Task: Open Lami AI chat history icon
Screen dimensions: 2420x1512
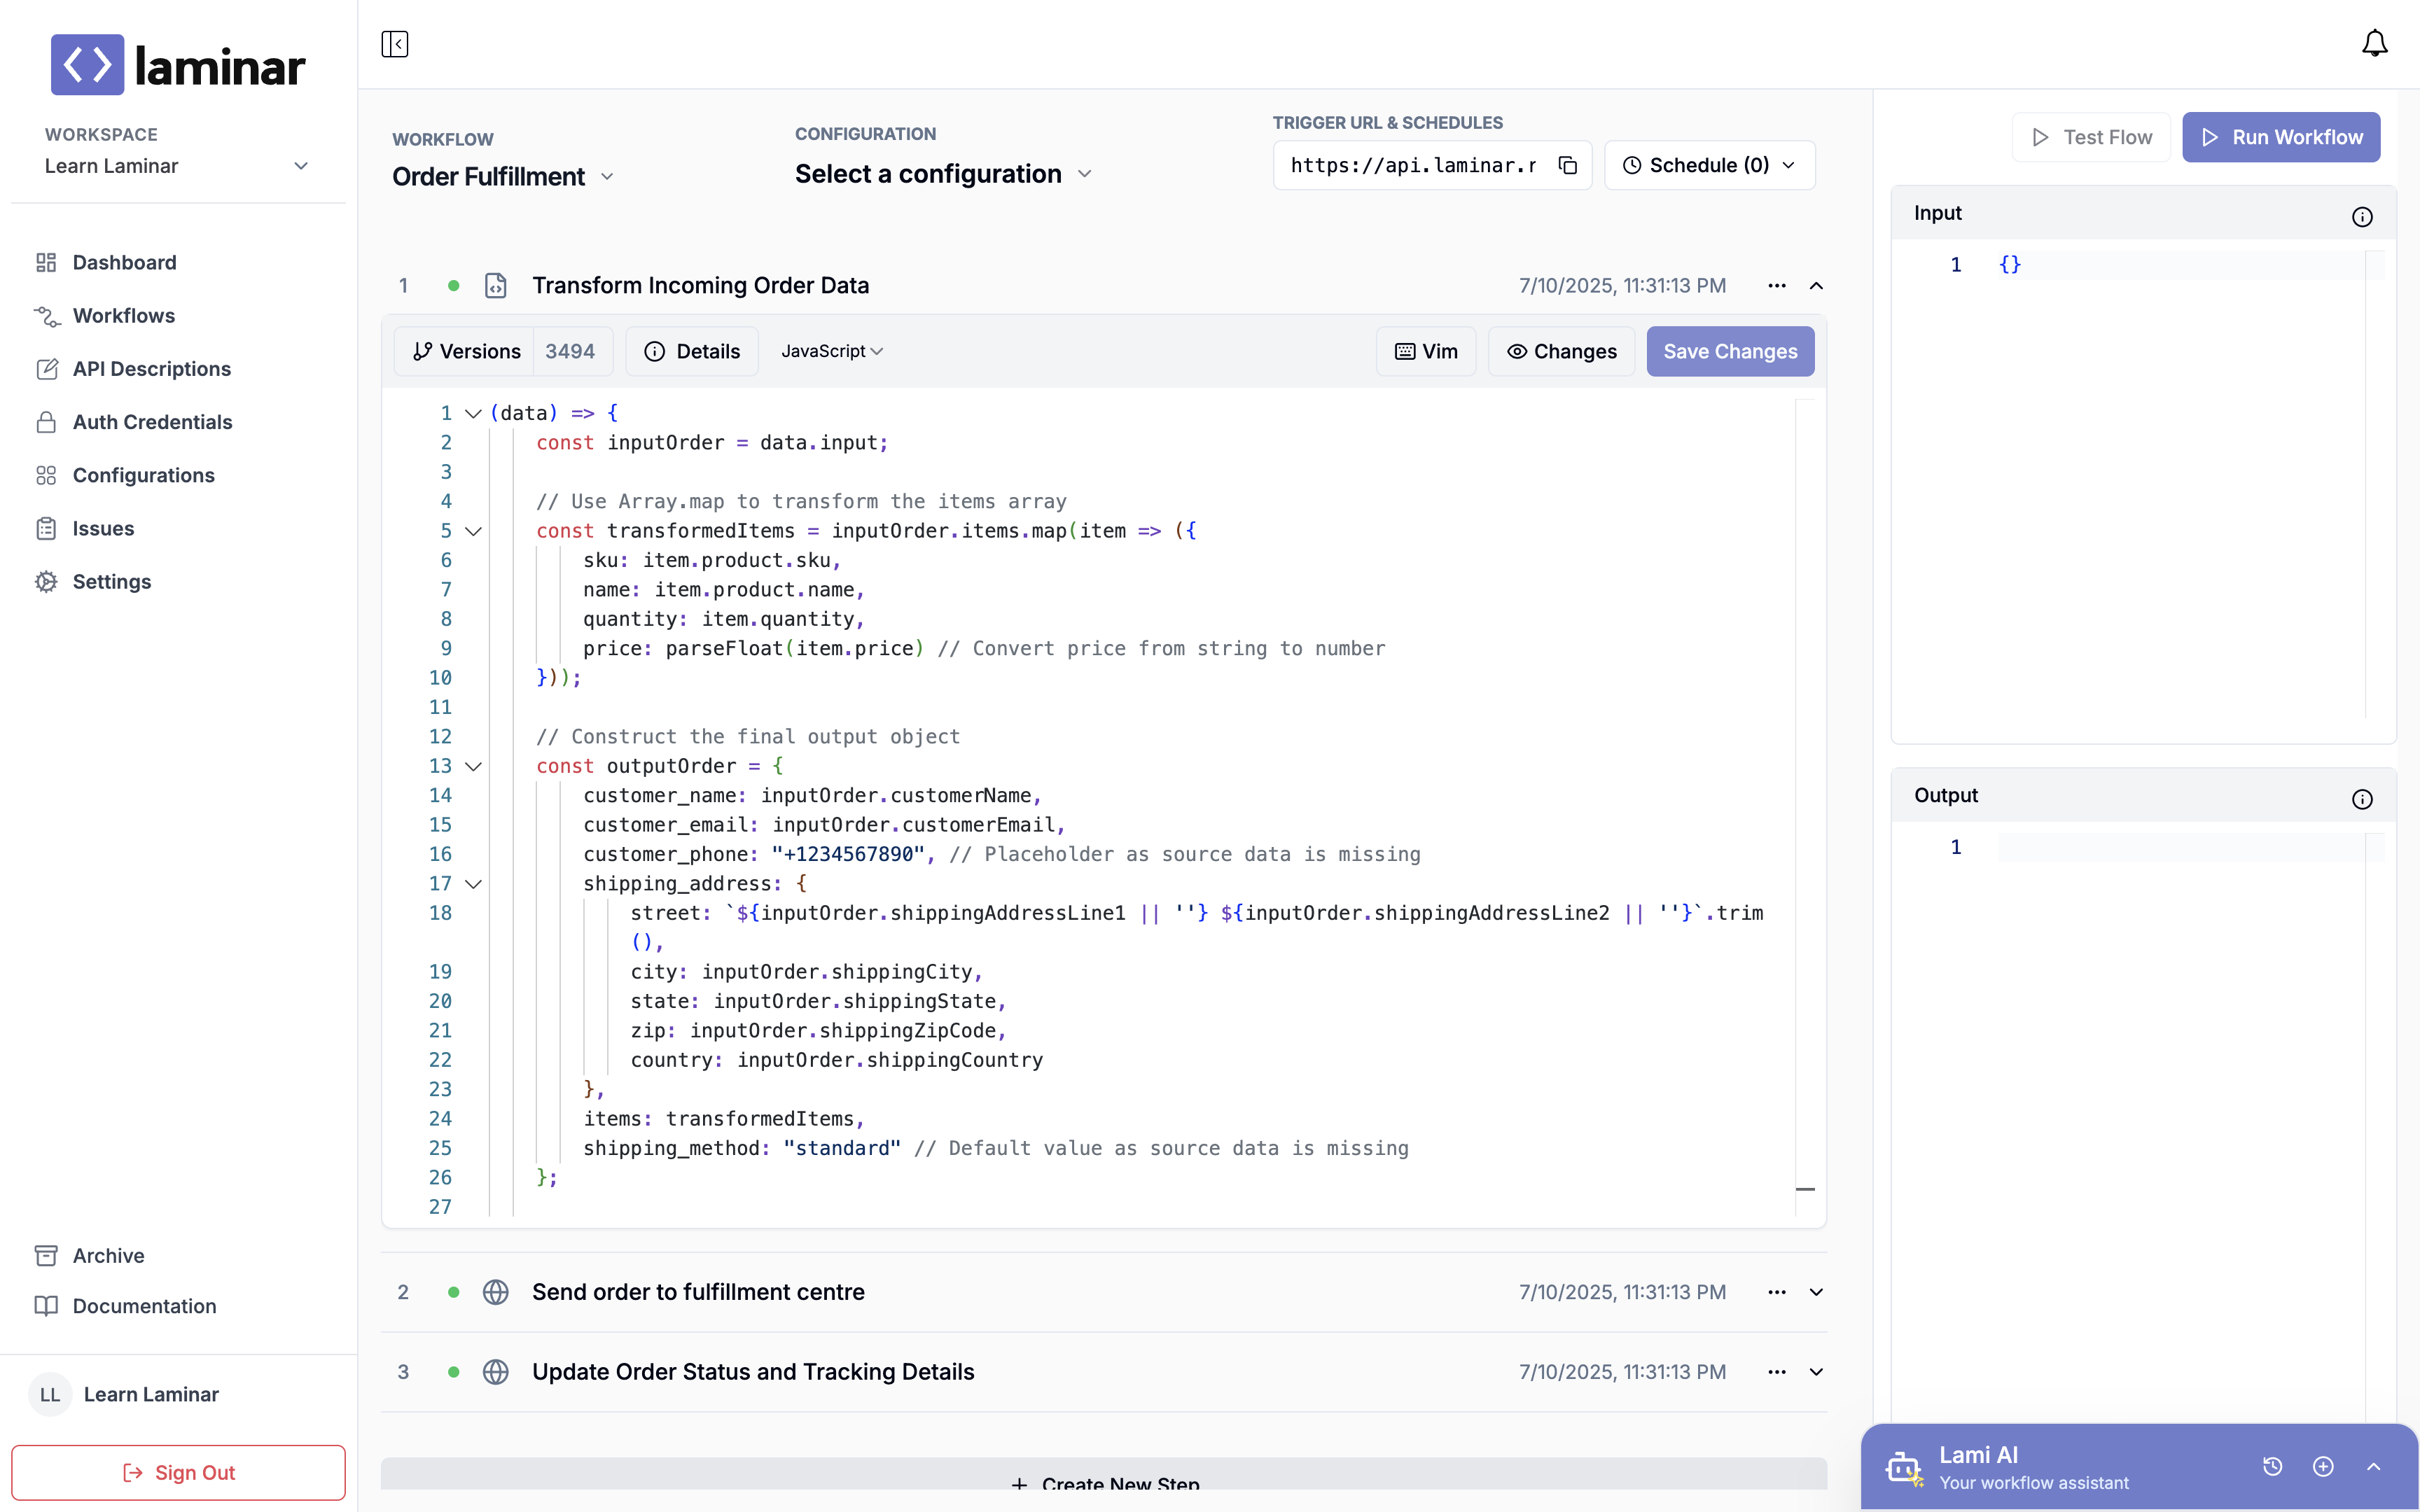Action: point(2272,1466)
